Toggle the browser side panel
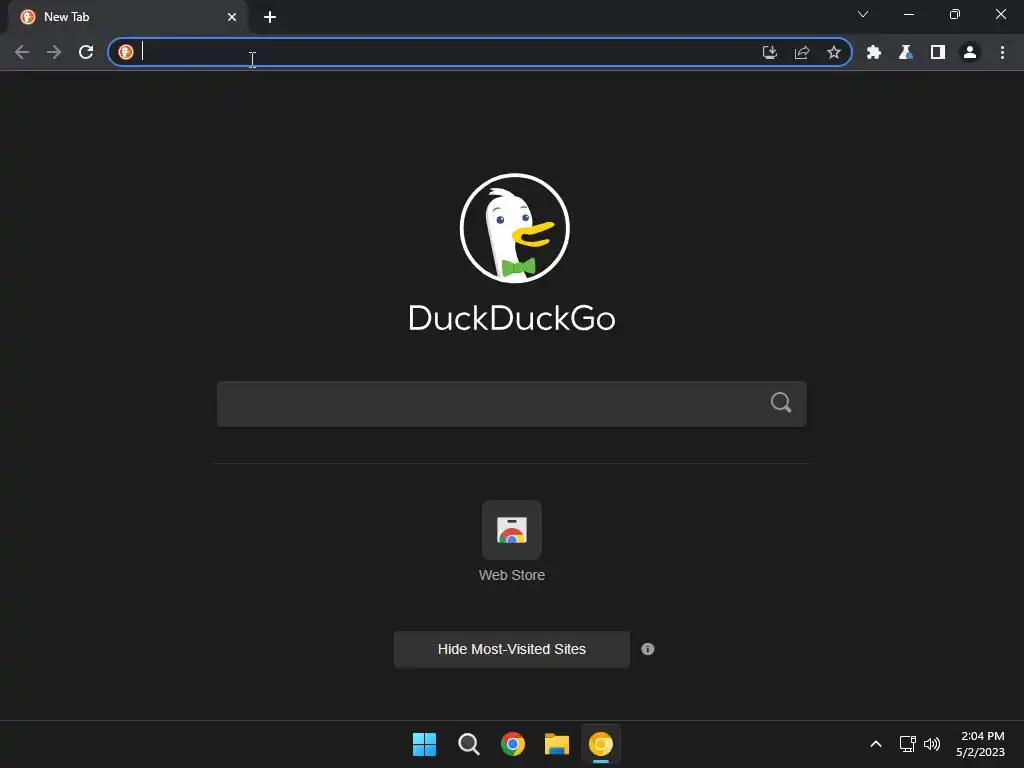 tap(938, 52)
